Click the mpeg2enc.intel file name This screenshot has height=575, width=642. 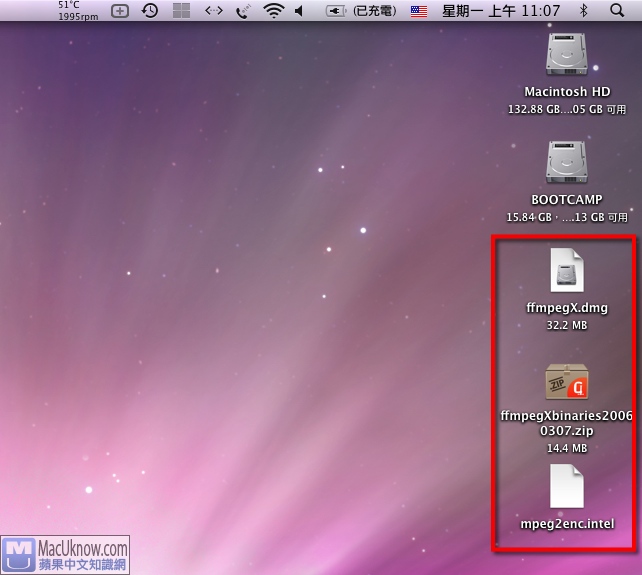tap(567, 524)
